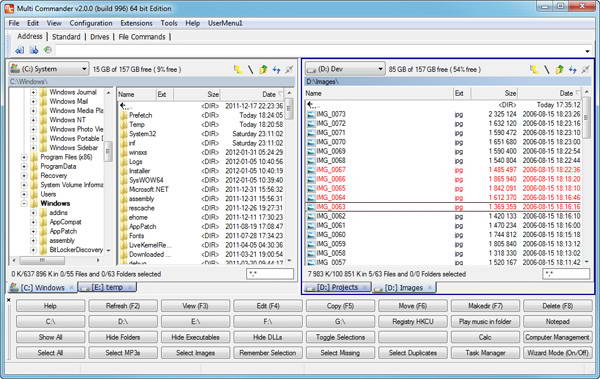Switch to the [D:] Projects tab

pos(337,287)
